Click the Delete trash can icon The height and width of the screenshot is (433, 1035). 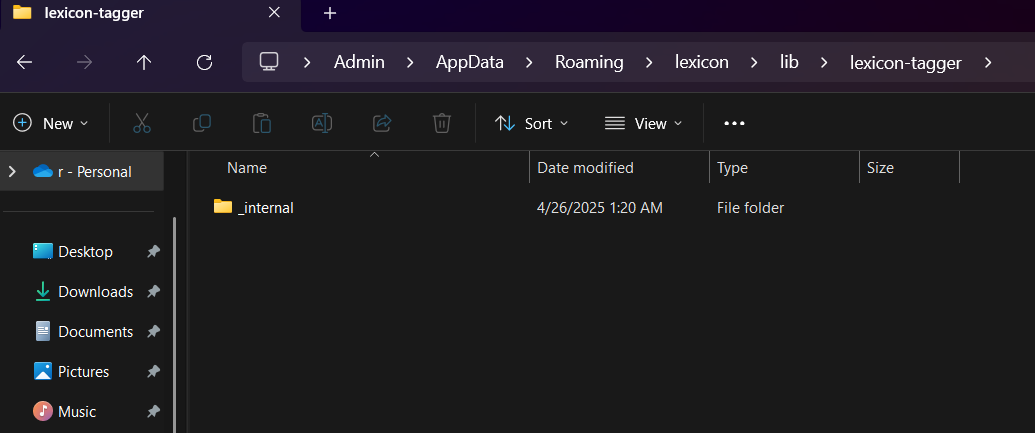pos(441,123)
